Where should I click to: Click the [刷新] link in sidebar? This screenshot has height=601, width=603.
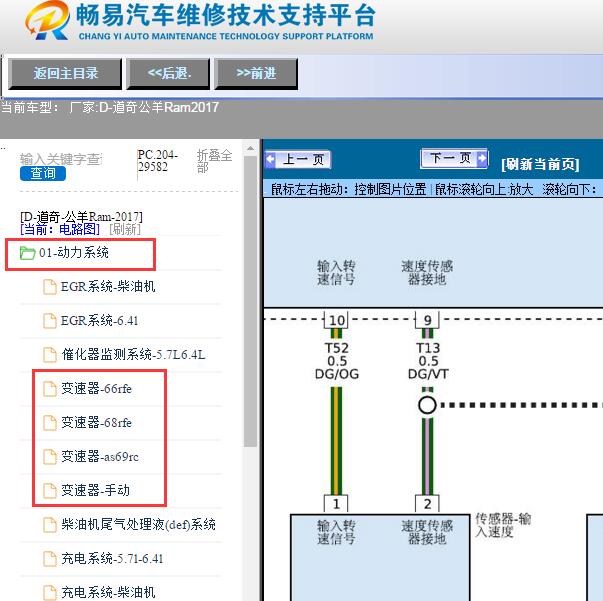click(125, 230)
